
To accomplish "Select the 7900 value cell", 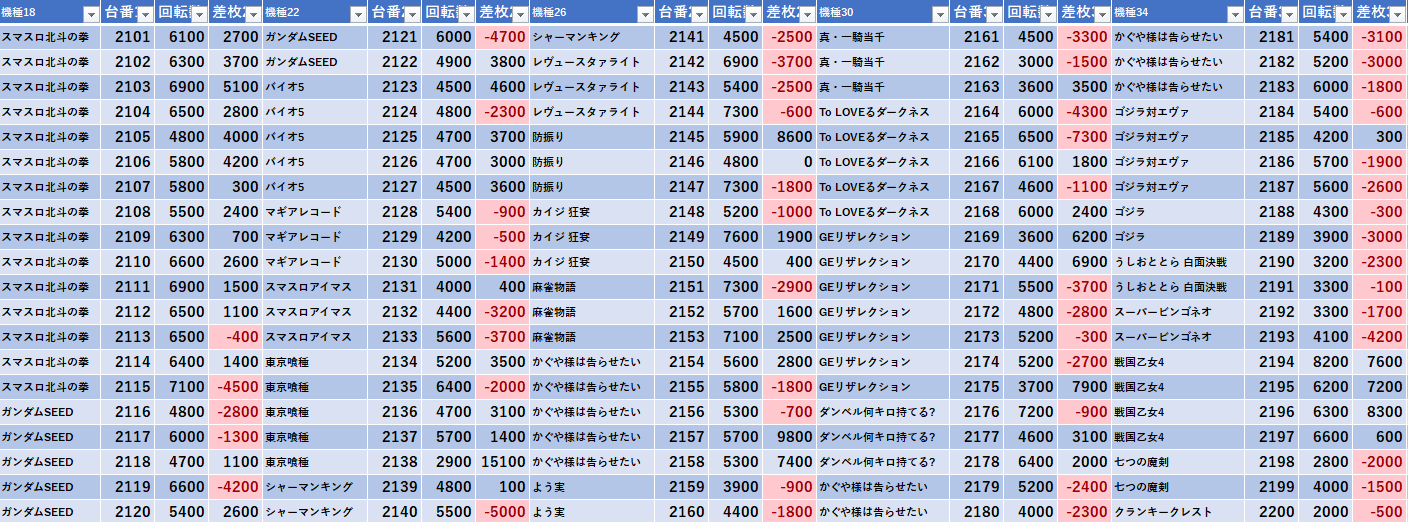I will pyautogui.click(x=1083, y=387).
